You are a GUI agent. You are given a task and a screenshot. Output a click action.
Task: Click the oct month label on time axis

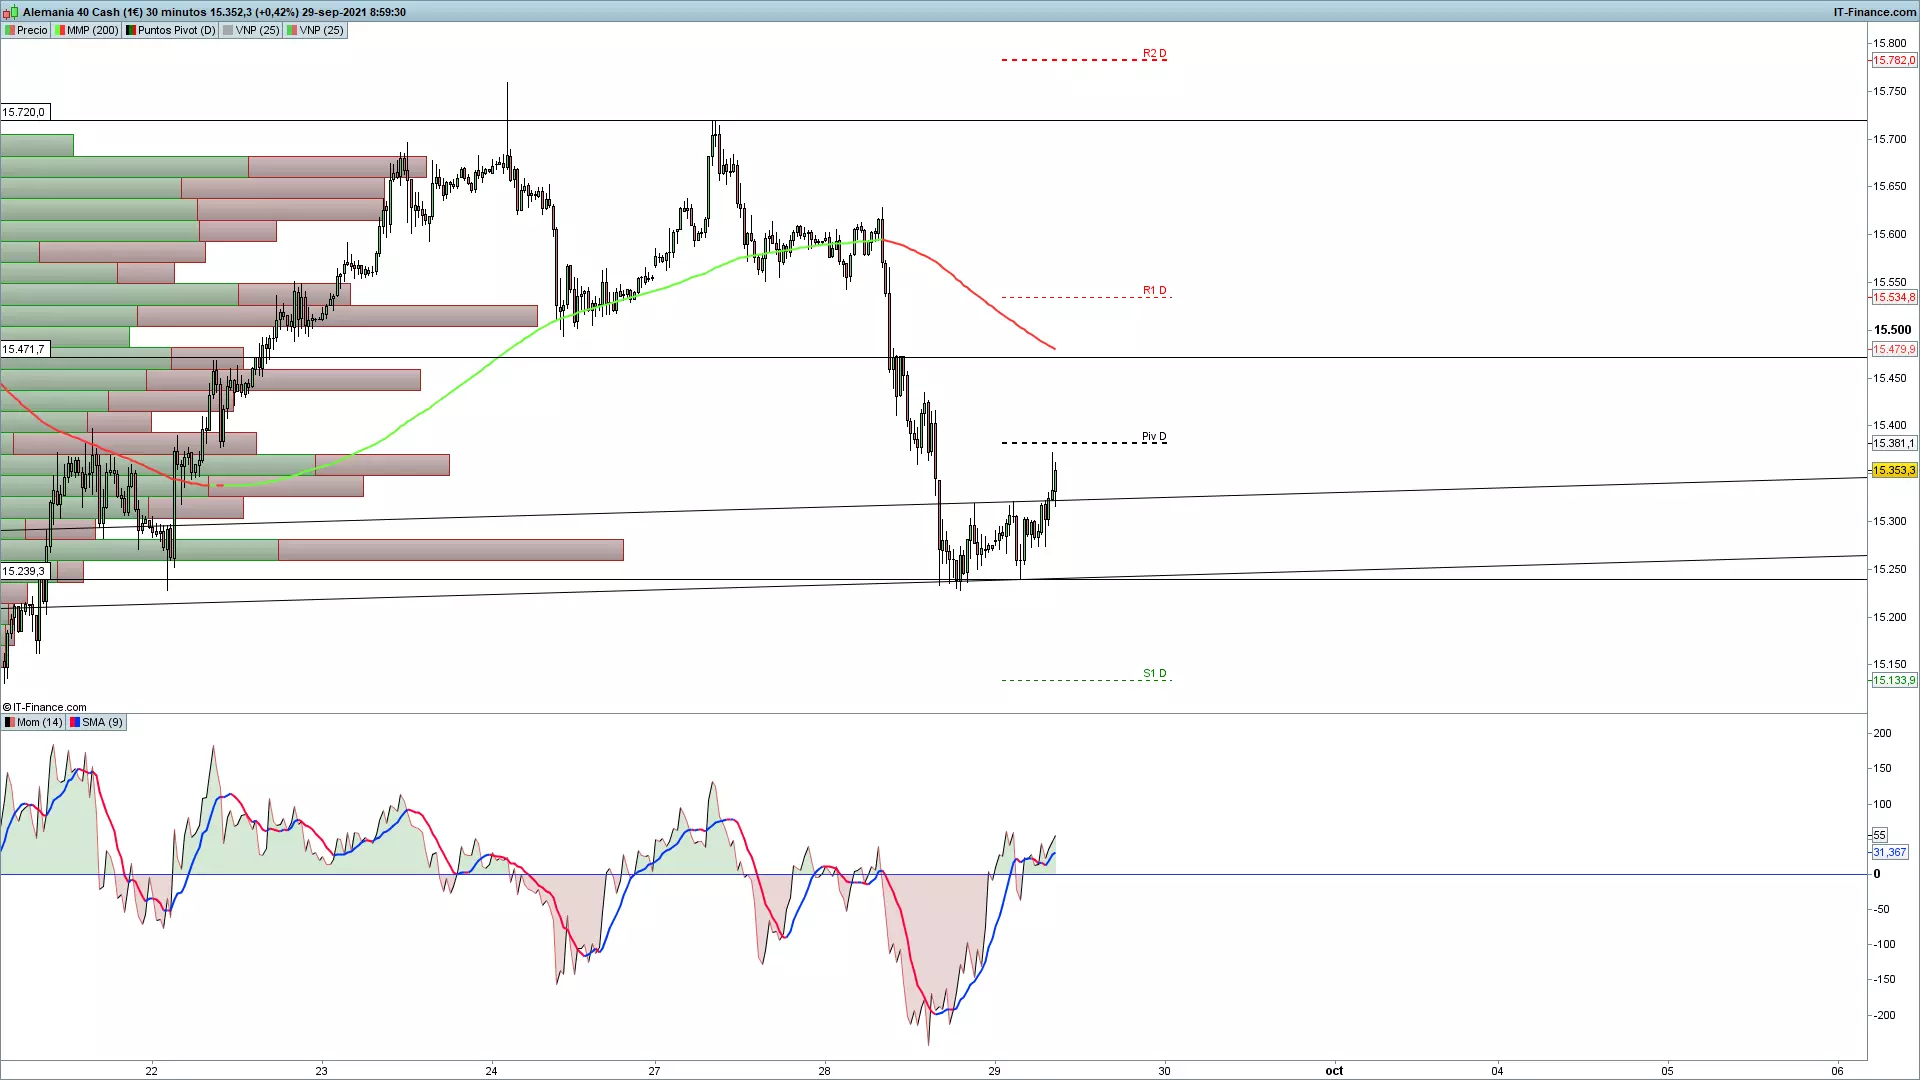(x=1334, y=1071)
